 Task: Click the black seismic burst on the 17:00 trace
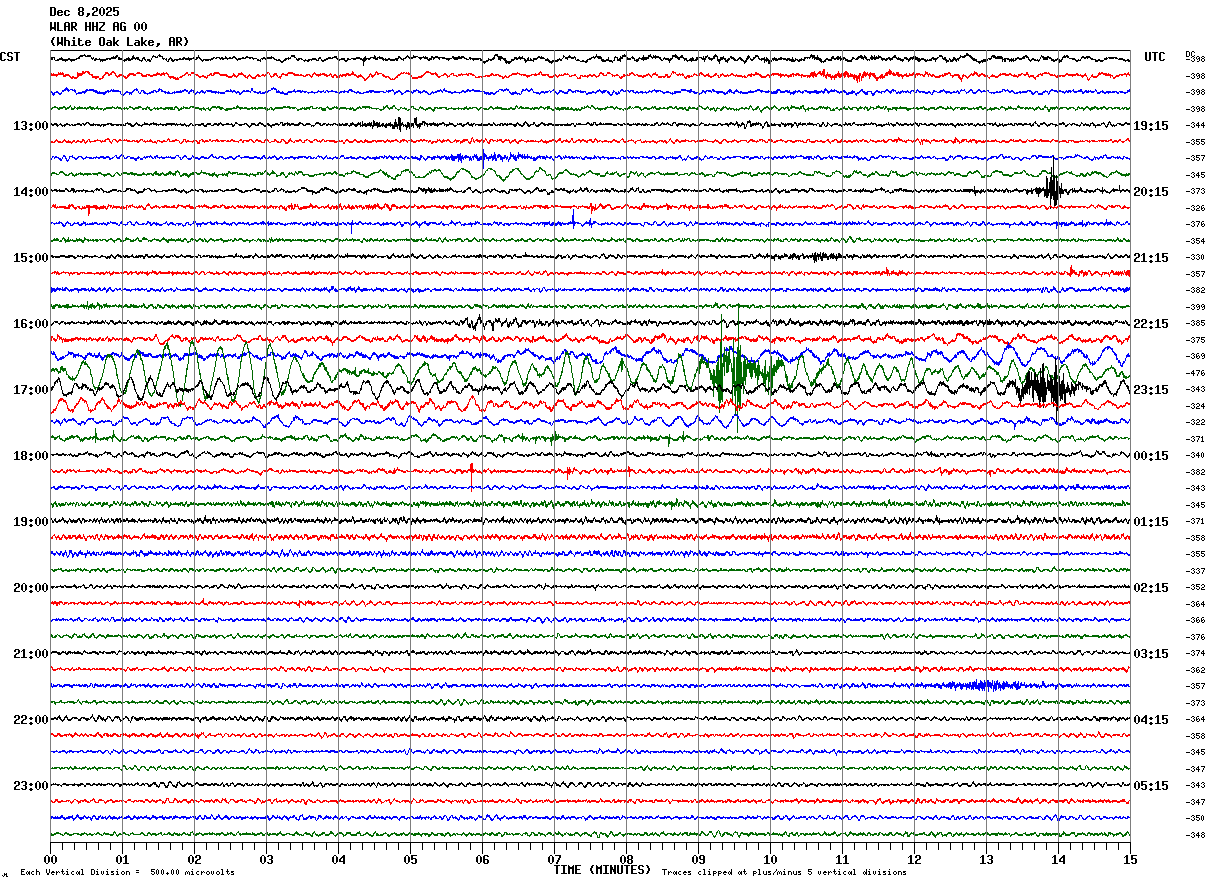1045,385
